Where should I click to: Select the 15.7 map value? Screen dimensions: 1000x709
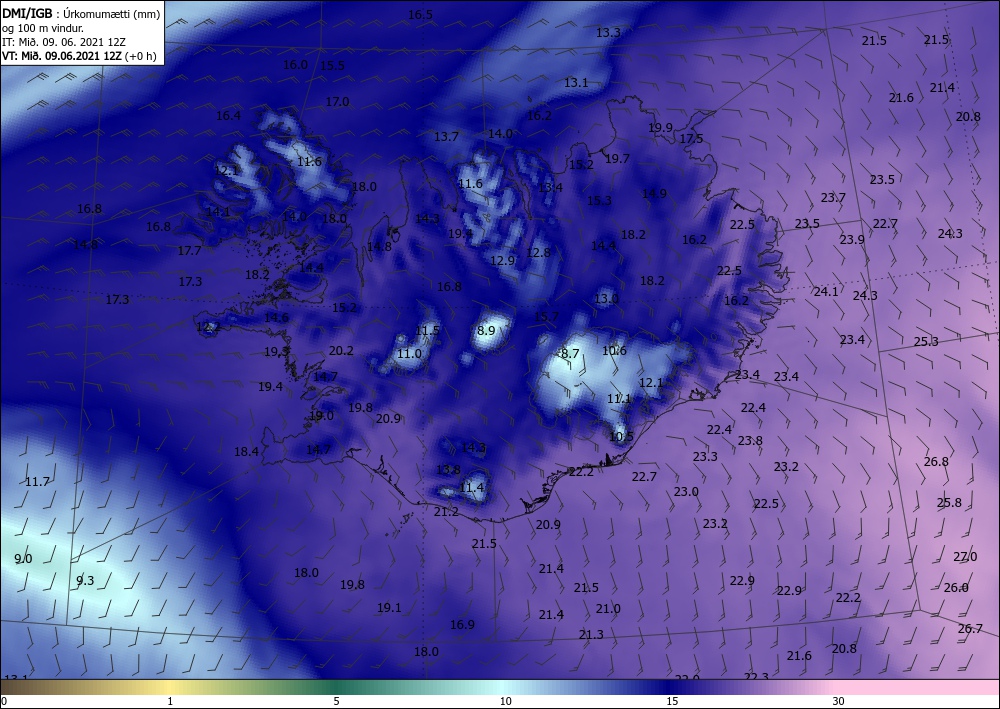[546, 316]
